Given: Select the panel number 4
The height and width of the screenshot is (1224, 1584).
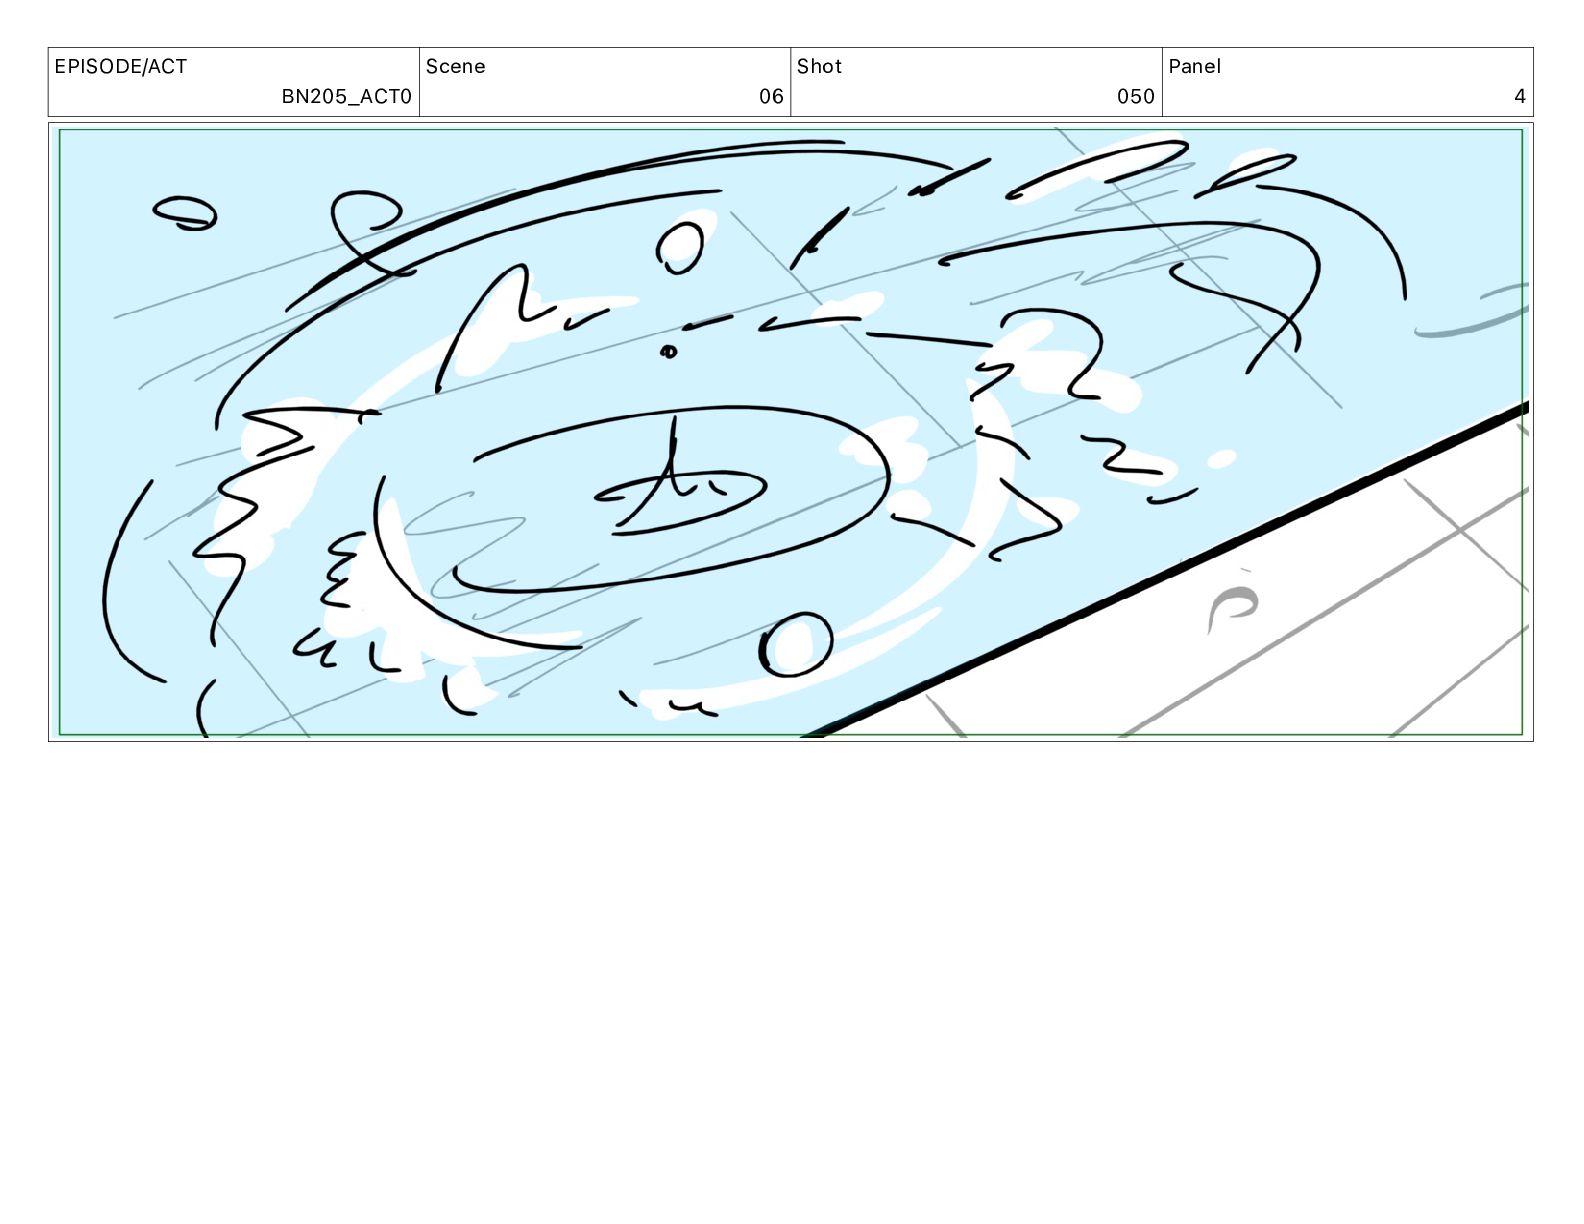Looking at the screenshot, I should (x=1520, y=97).
